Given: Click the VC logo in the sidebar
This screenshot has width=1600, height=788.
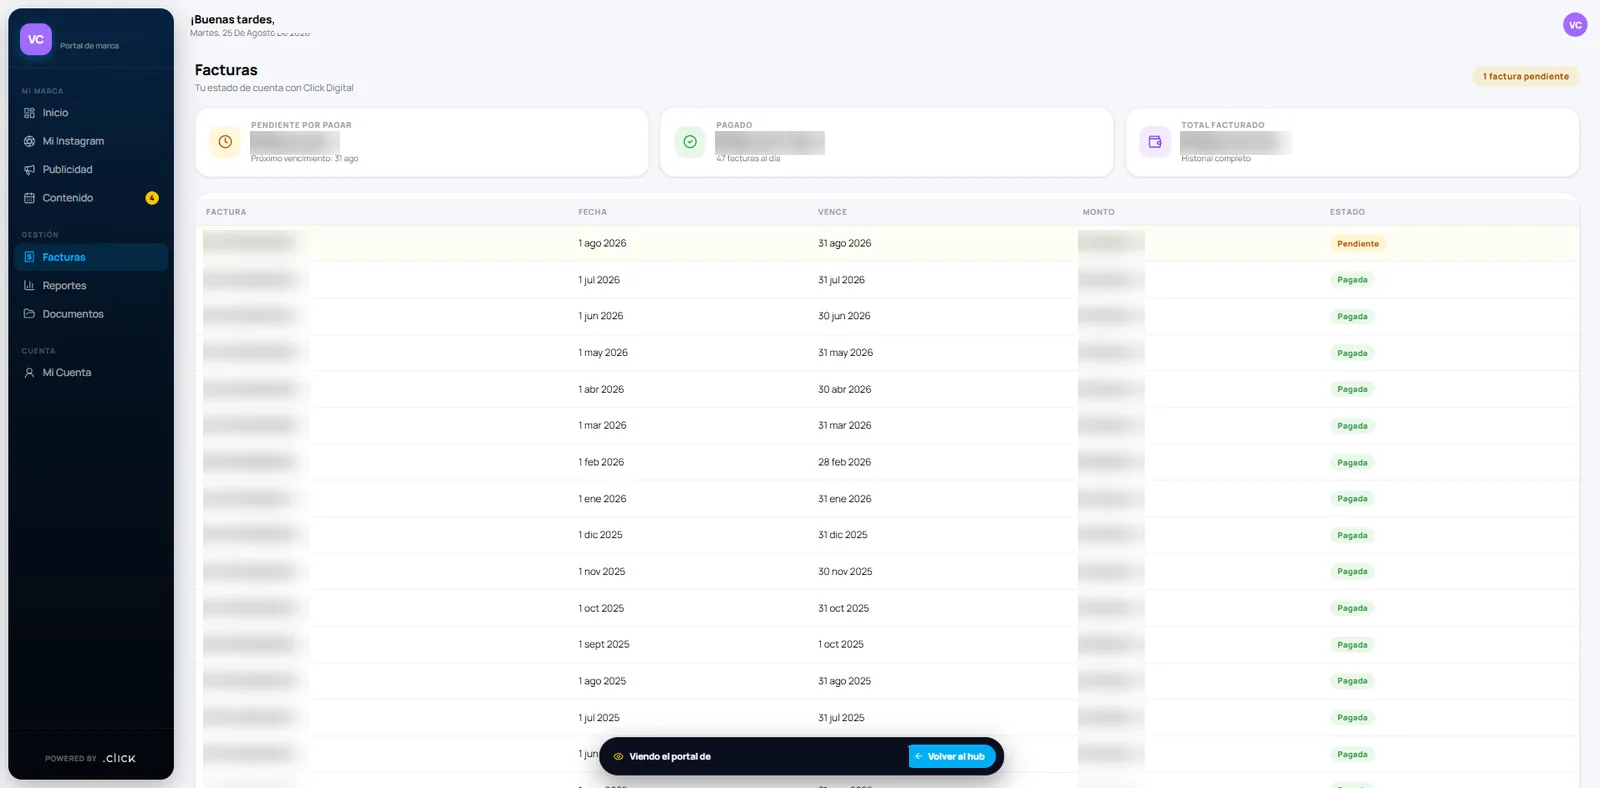Looking at the screenshot, I should (x=36, y=40).
